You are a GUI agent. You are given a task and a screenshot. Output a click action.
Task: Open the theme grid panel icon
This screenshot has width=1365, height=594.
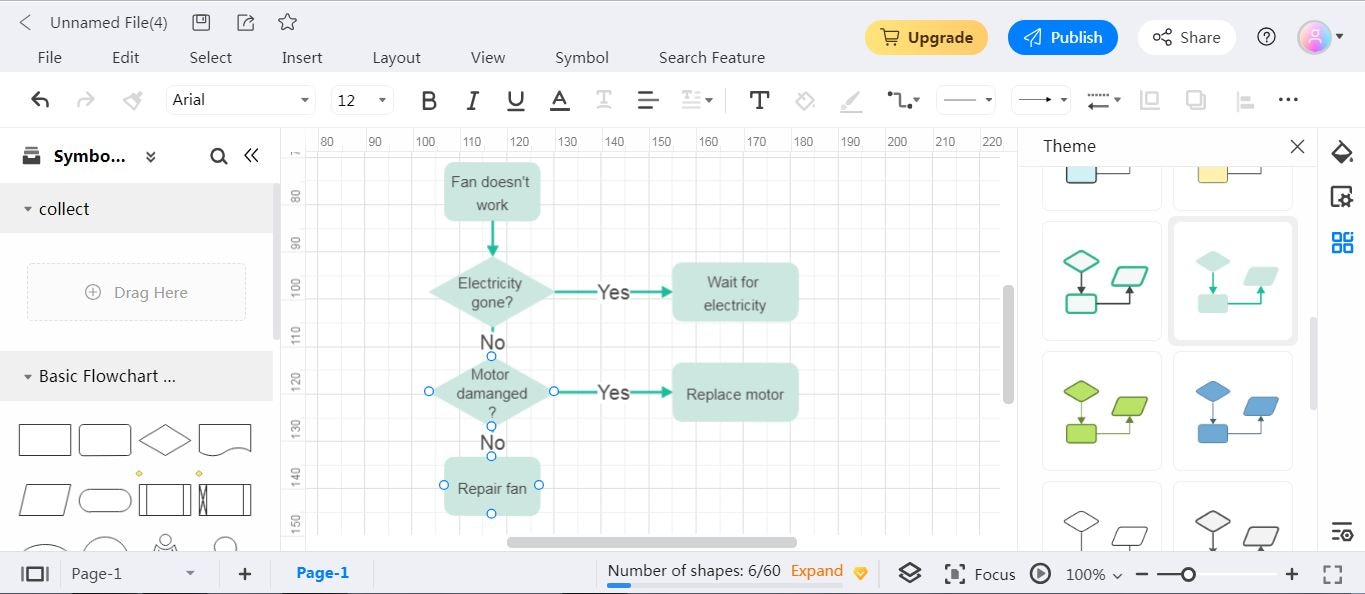pyautogui.click(x=1342, y=243)
